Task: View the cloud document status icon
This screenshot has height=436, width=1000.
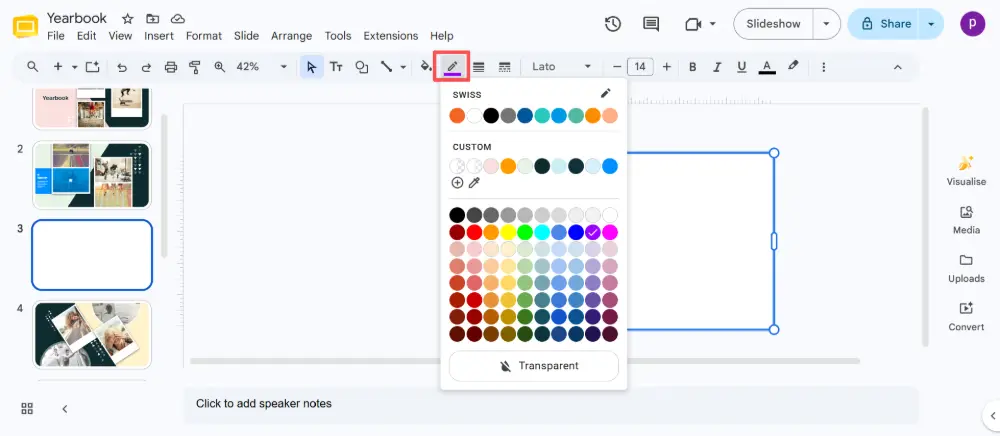Action: [178, 18]
